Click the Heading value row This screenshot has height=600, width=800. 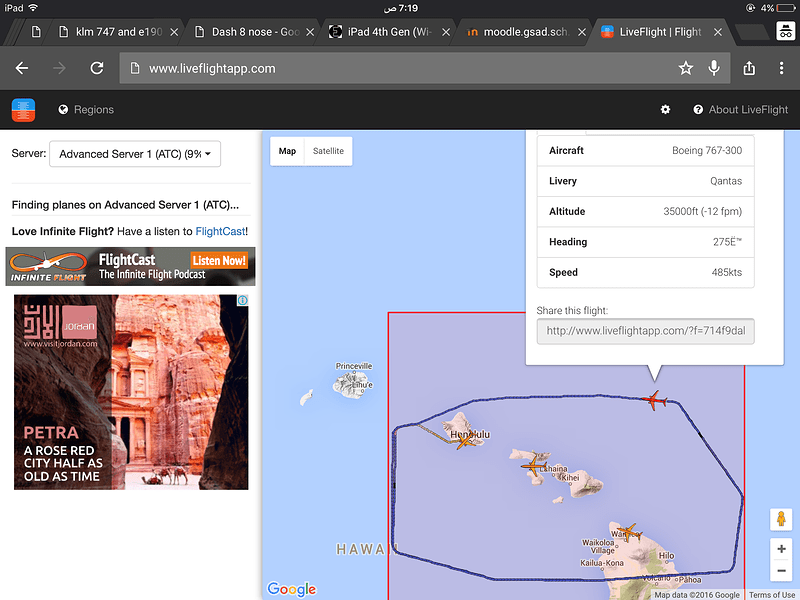[x=645, y=242]
